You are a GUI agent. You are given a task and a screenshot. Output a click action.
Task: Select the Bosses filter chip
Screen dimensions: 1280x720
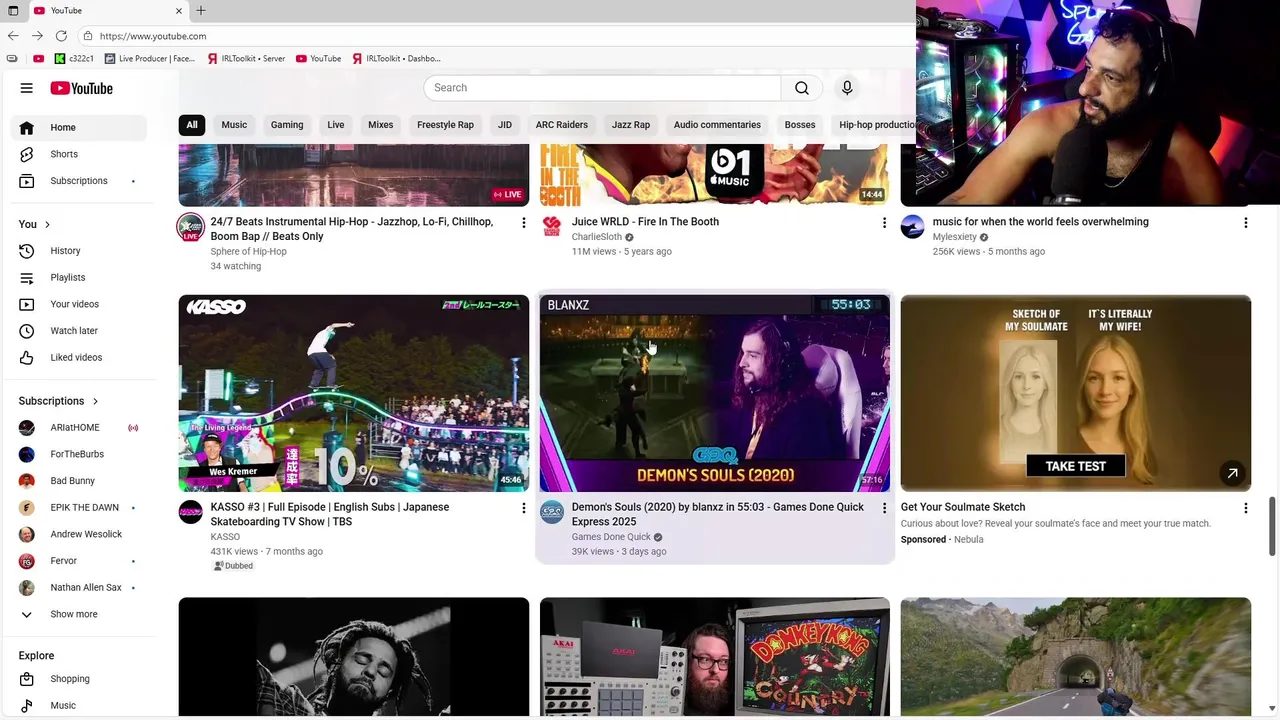pos(800,125)
